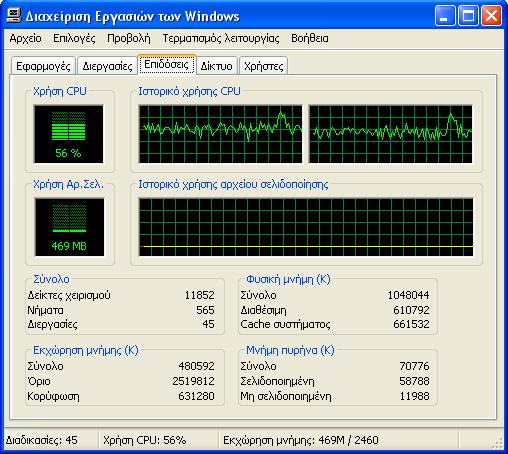Switch to the Δίκτυο tab
The image size is (508, 454).
[216, 66]
